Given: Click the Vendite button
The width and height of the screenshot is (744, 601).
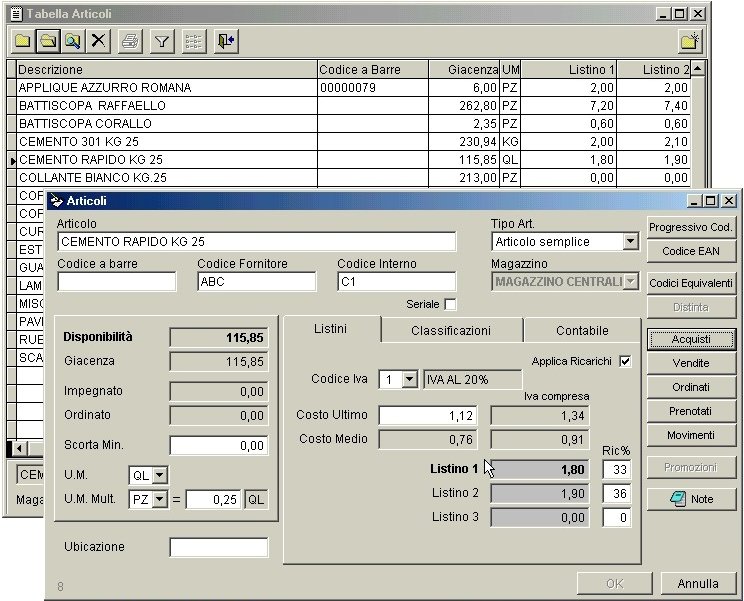Looking at the screenshot, I should click(691, 363).
